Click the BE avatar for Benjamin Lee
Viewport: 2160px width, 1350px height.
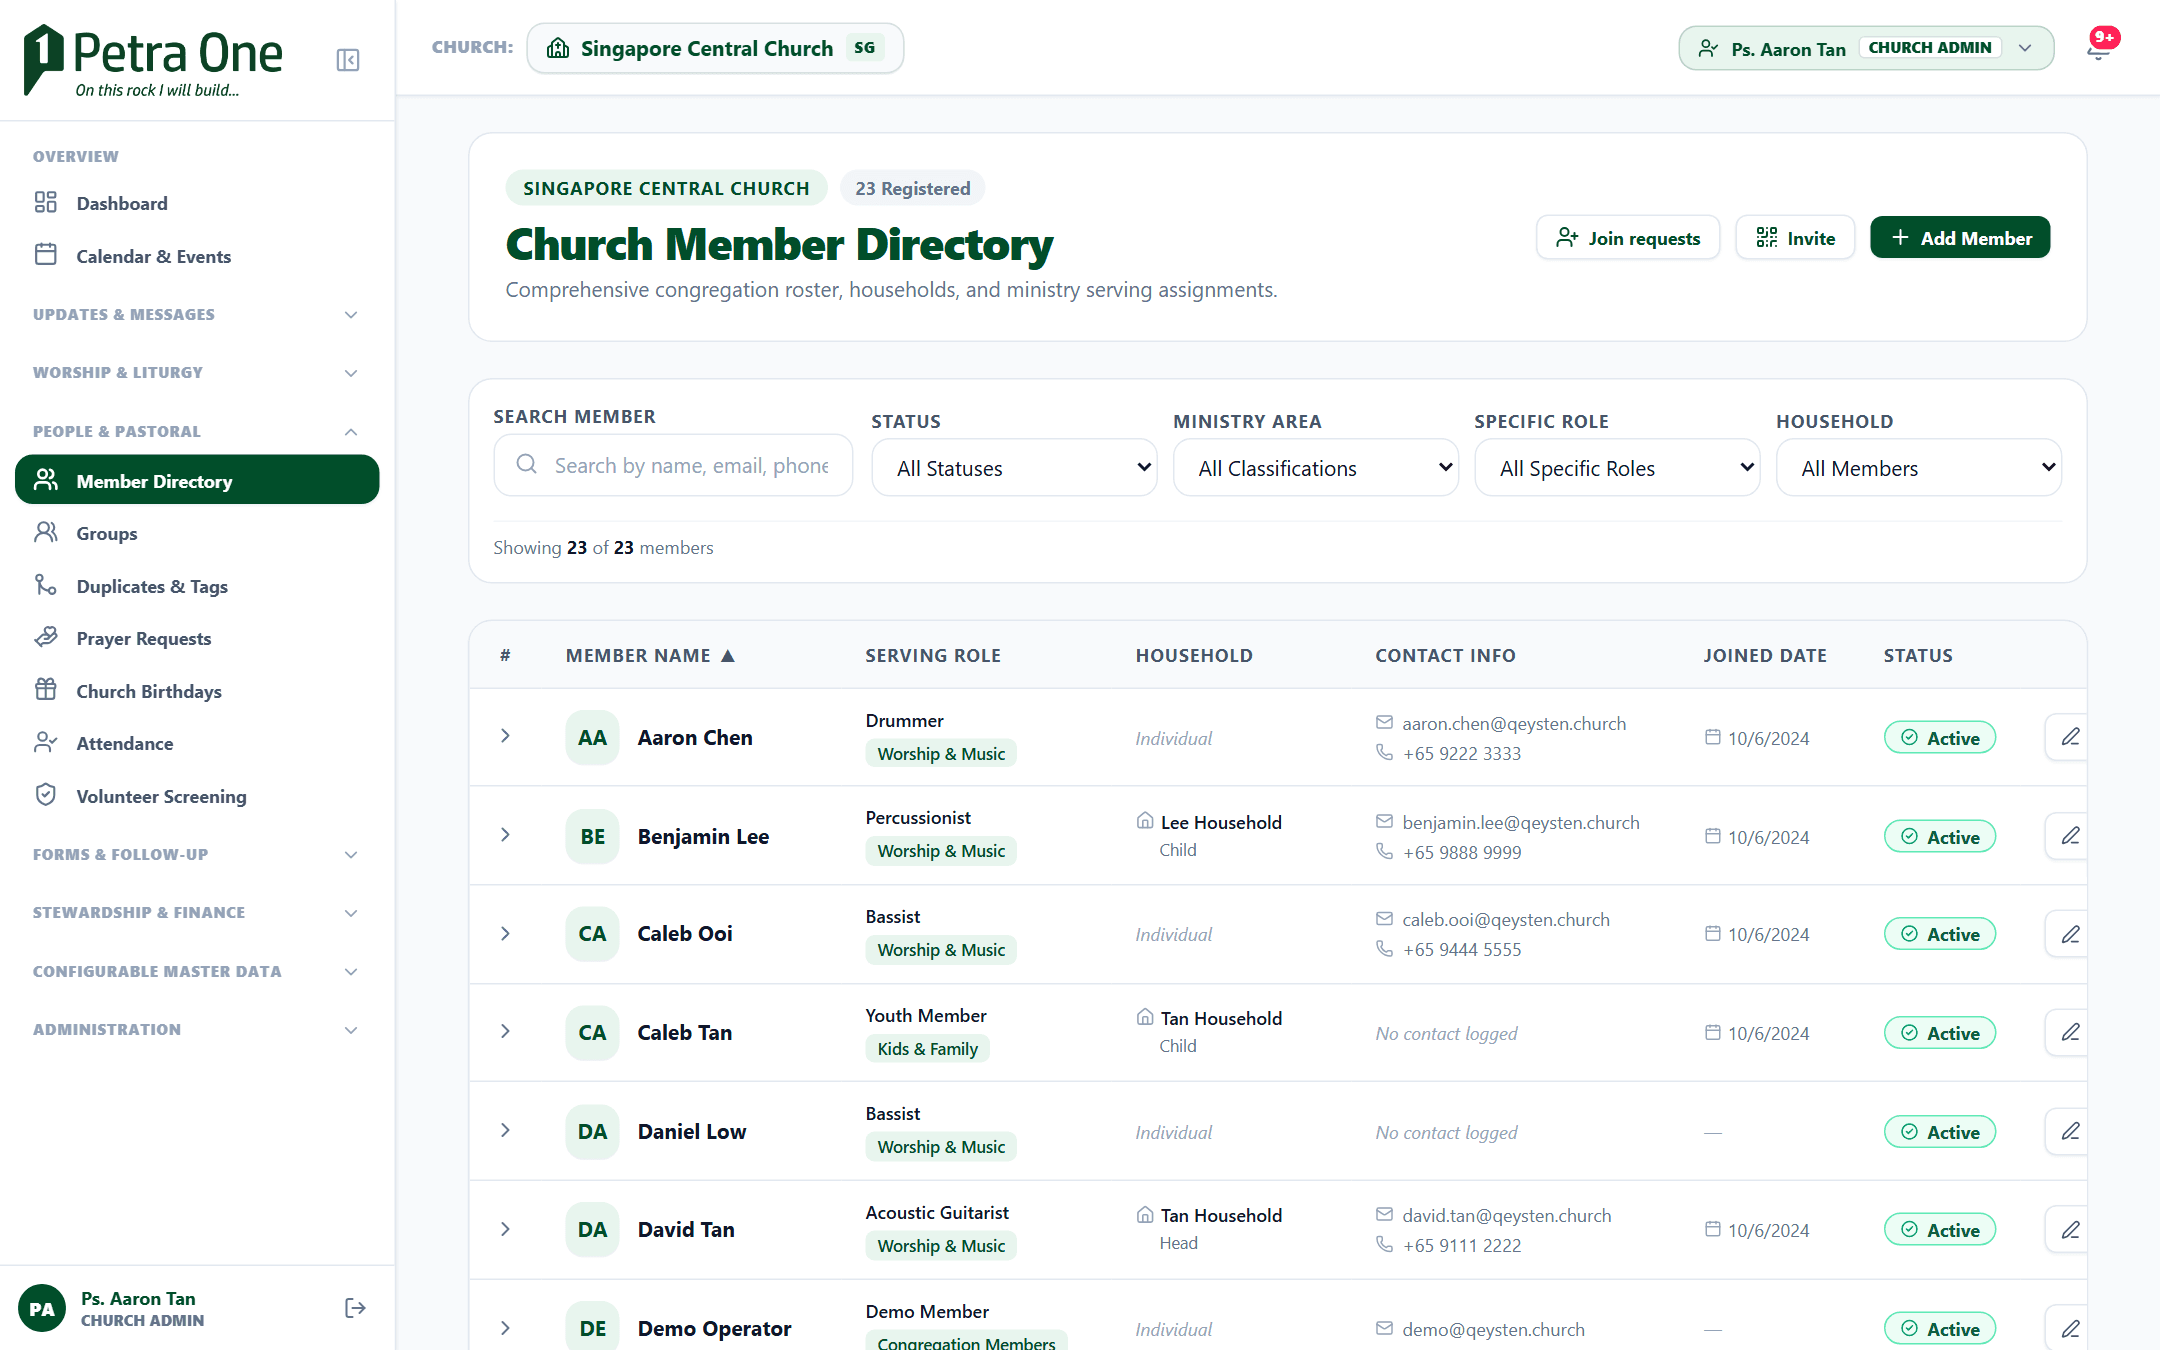tap(592, 836)
